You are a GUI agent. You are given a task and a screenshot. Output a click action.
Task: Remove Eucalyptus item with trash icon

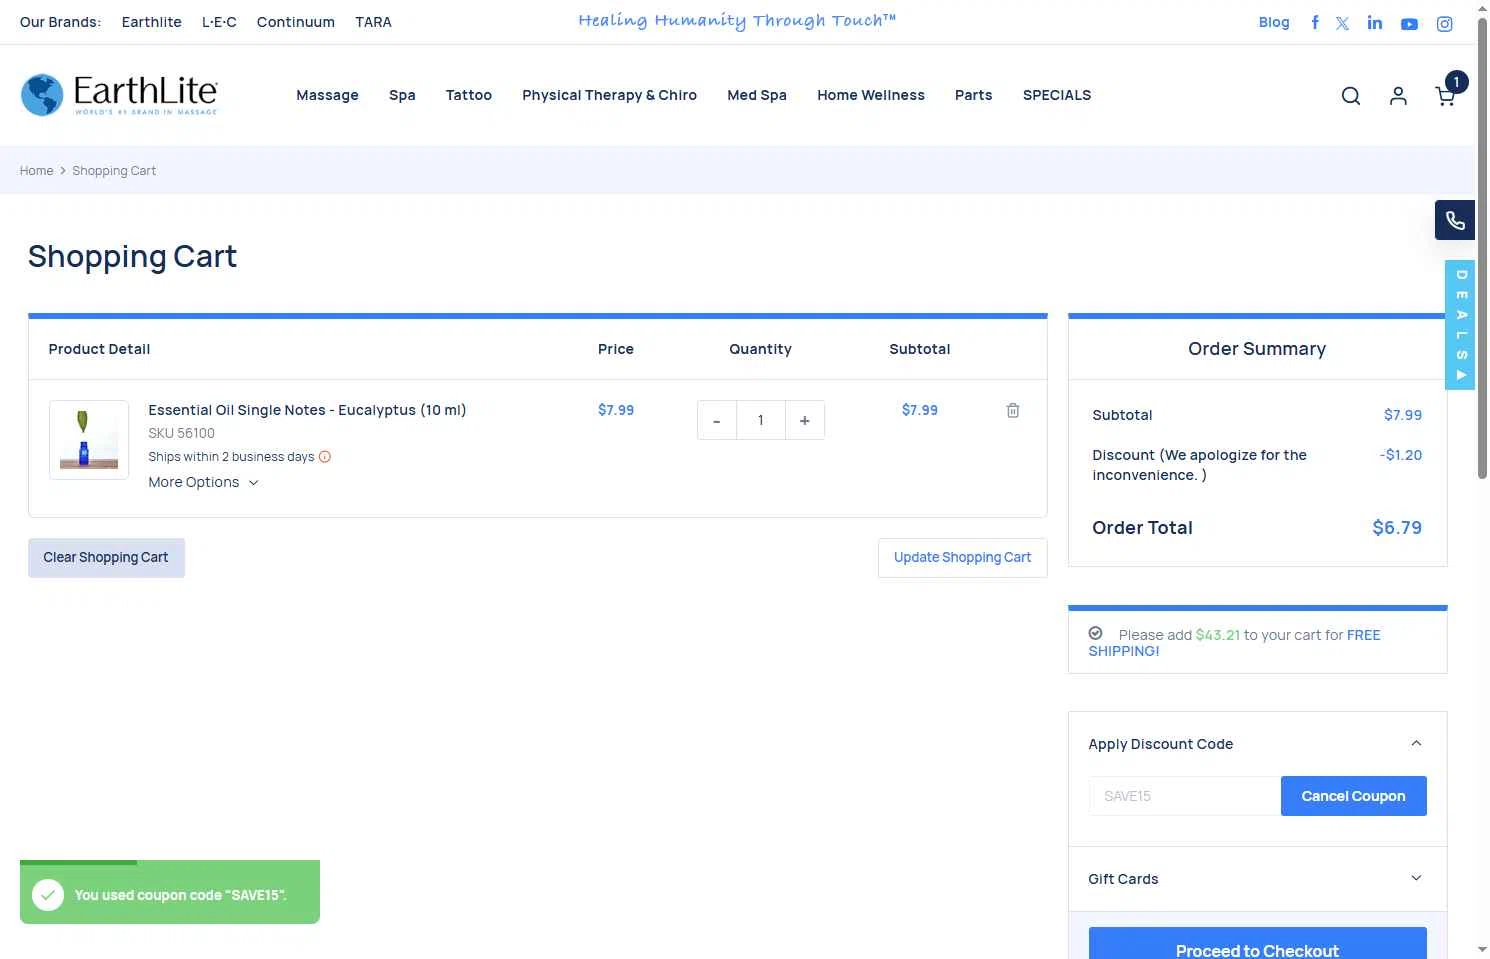[1013, 410]
